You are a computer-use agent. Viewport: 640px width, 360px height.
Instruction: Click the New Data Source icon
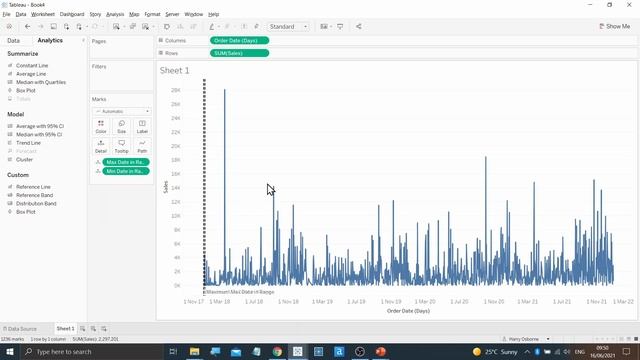click(x=67, y=27)
